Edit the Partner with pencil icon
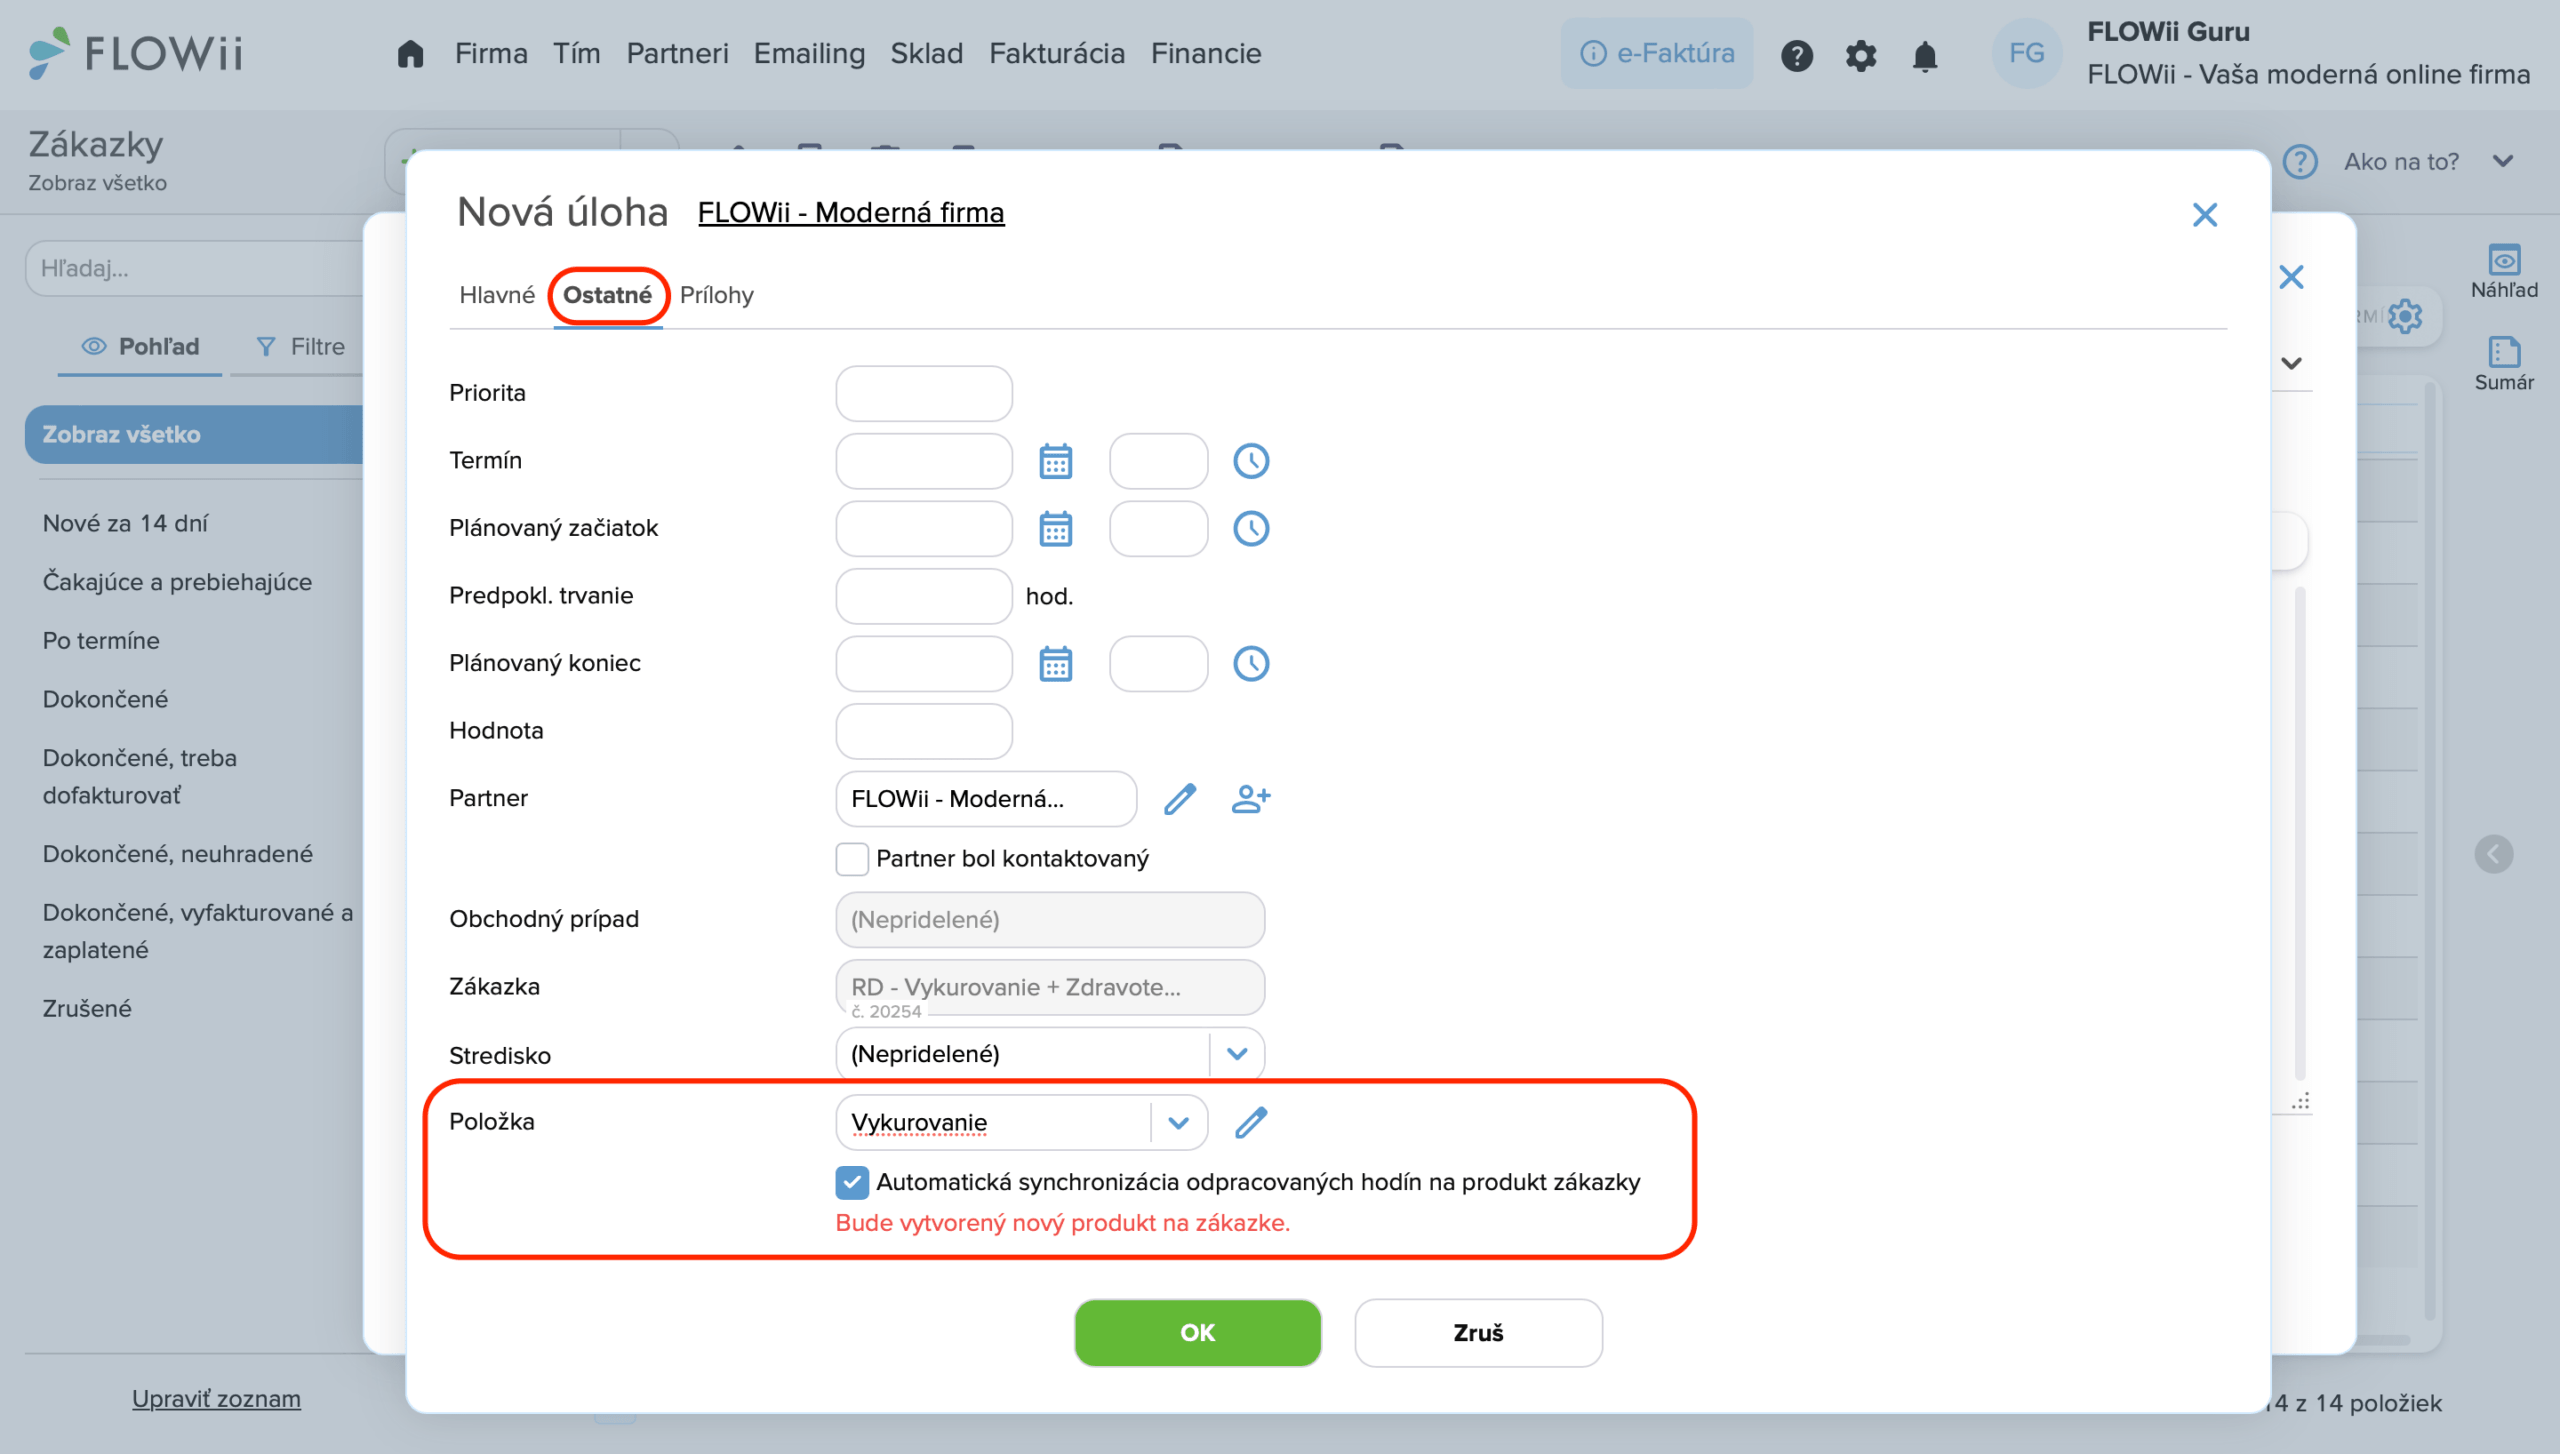2560x1454 pixels. point(1180,799)
